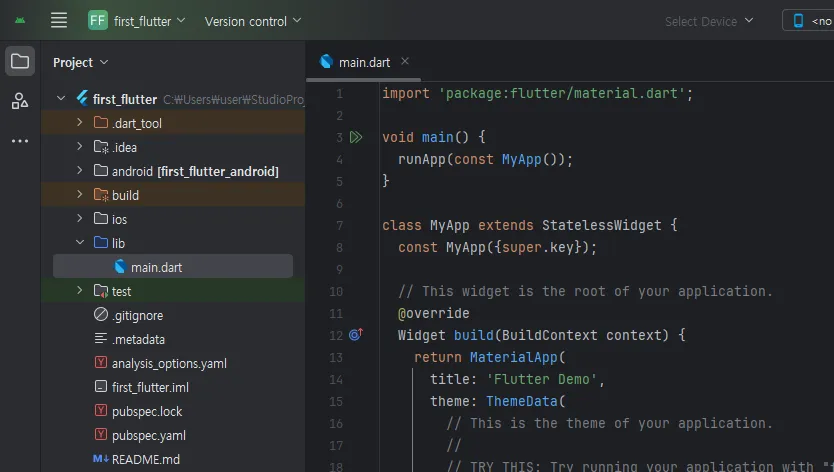This screenshot has width=834, height=472.
Task: Select the .gitignore file
Action: (137, 316)
